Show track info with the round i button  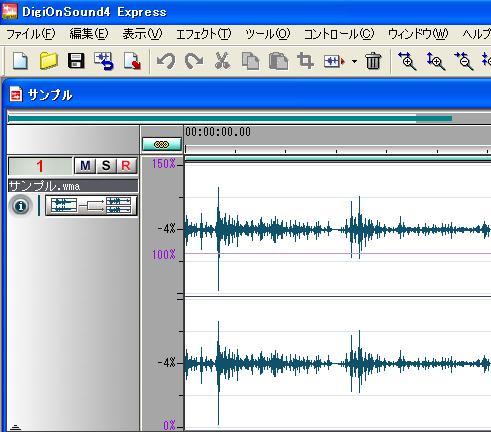coord(21,206)
